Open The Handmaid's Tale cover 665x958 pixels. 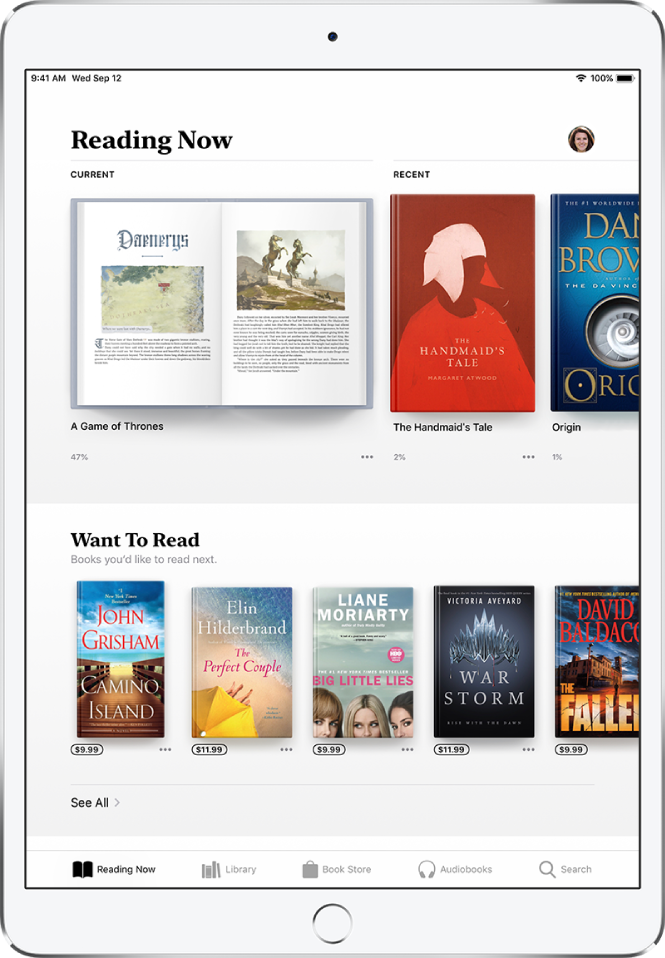463,303
